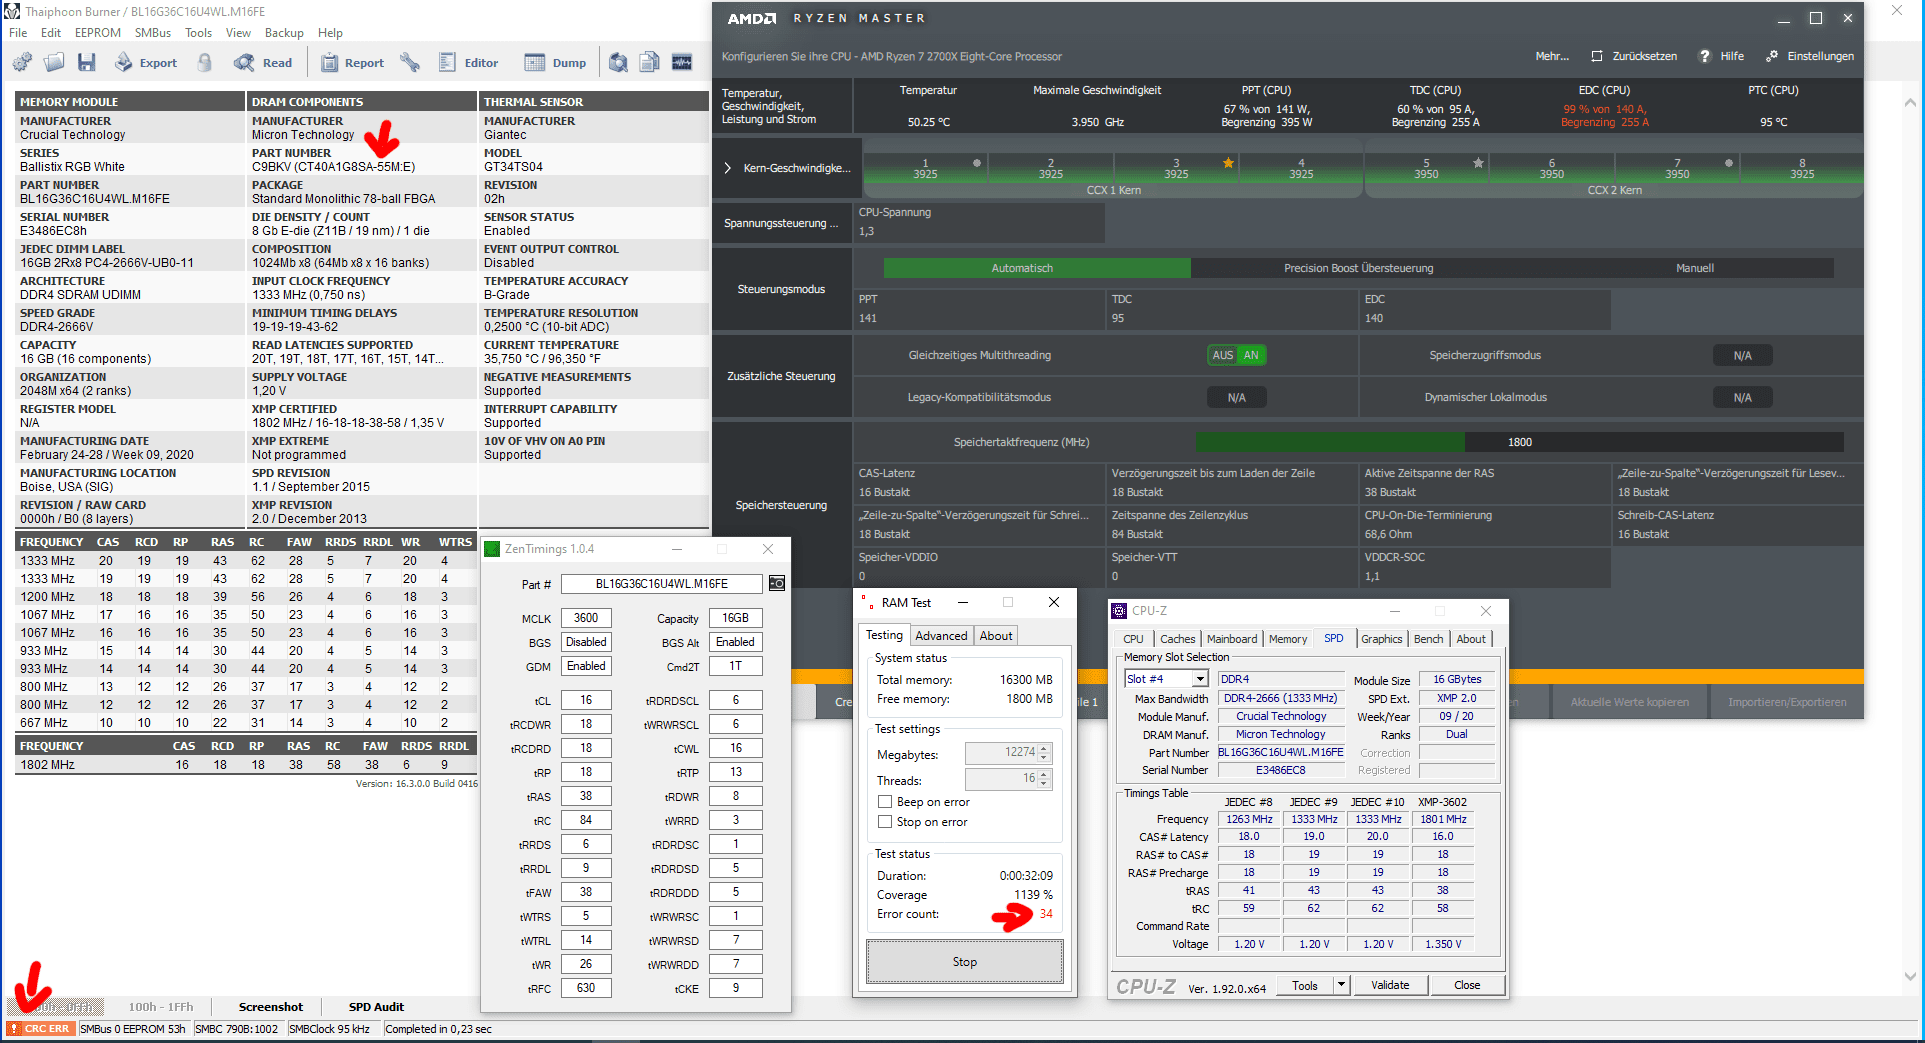Switch to SPD Audit tab in Thaiphoon Burner
The image size is (1925, 1043).
[376, 1007]
